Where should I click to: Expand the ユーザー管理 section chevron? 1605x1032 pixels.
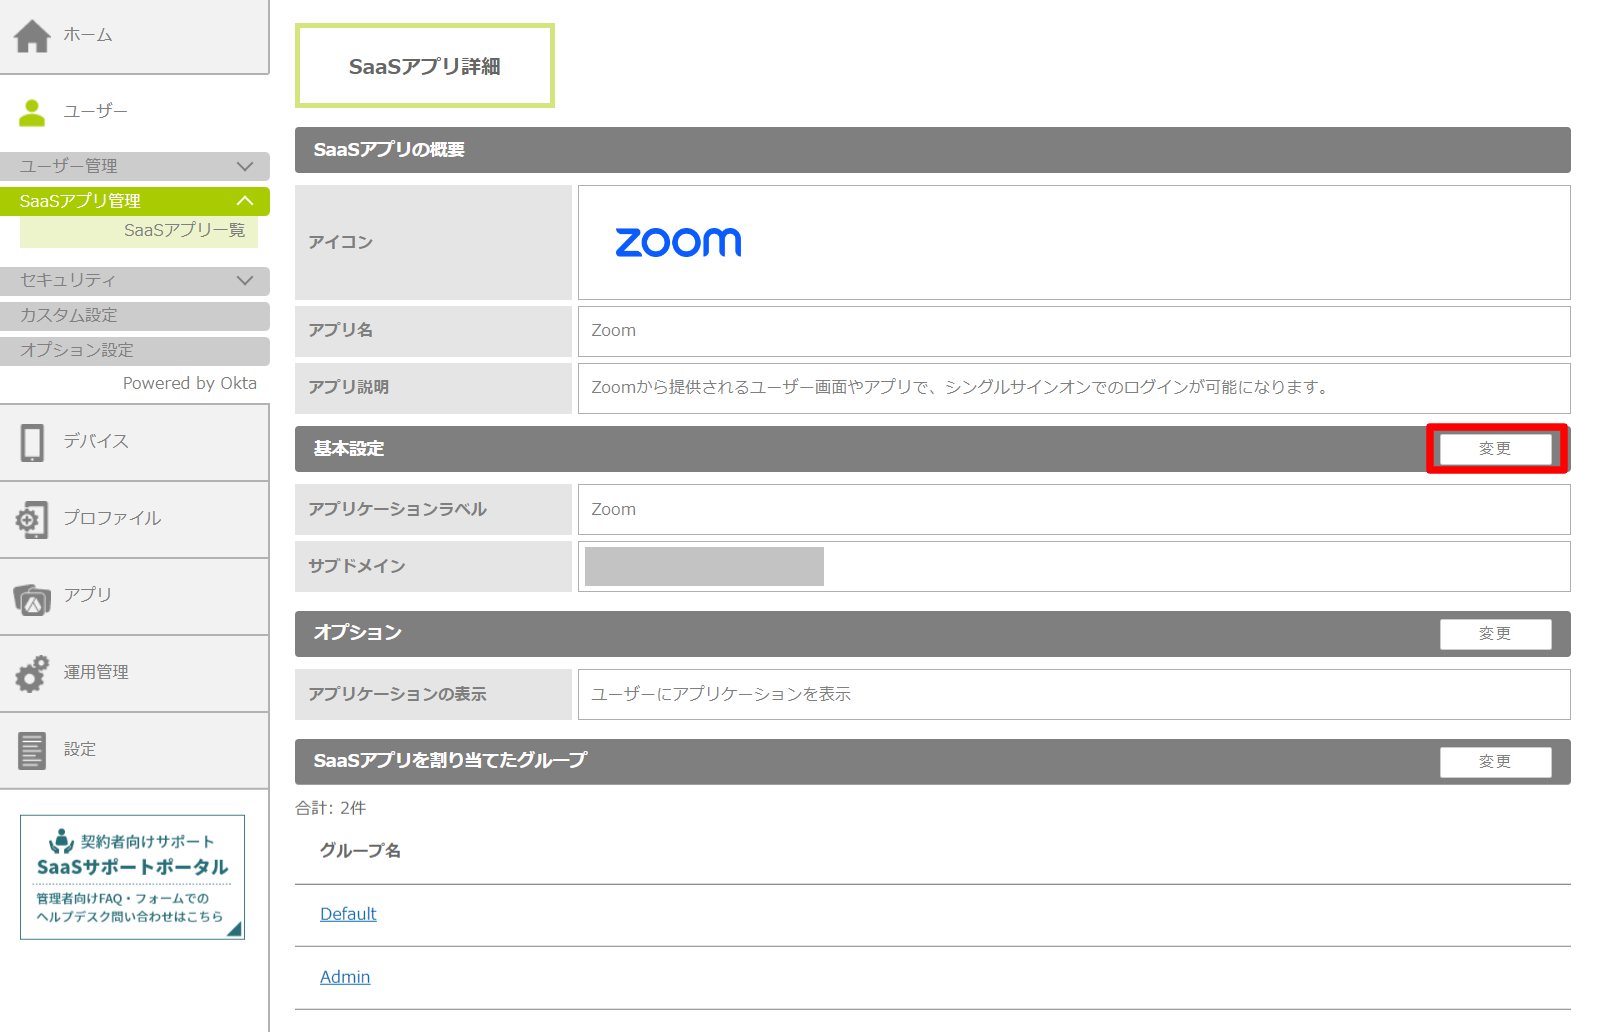(245, 166)
